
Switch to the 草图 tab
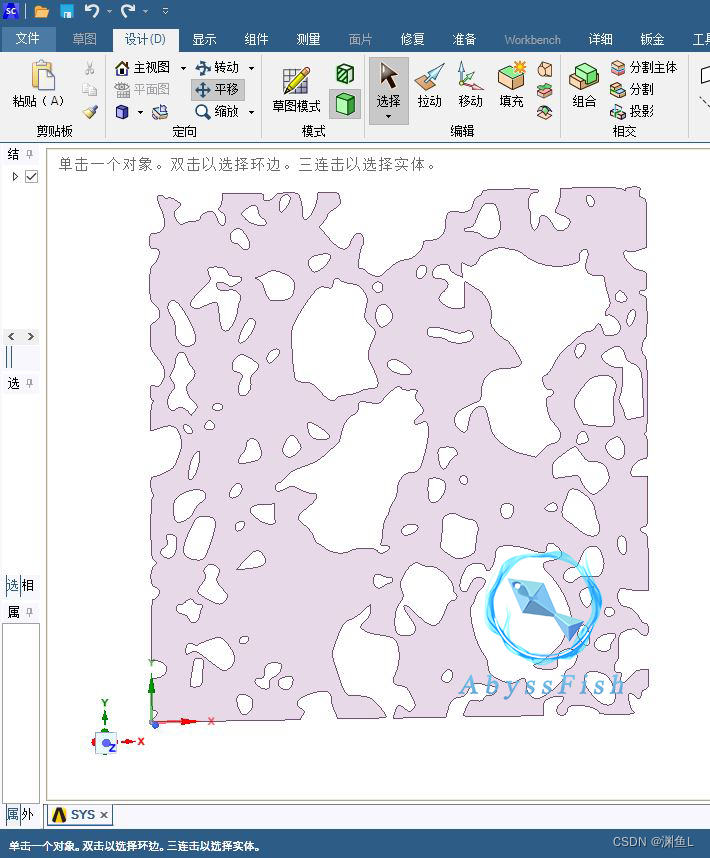[84, 39]
